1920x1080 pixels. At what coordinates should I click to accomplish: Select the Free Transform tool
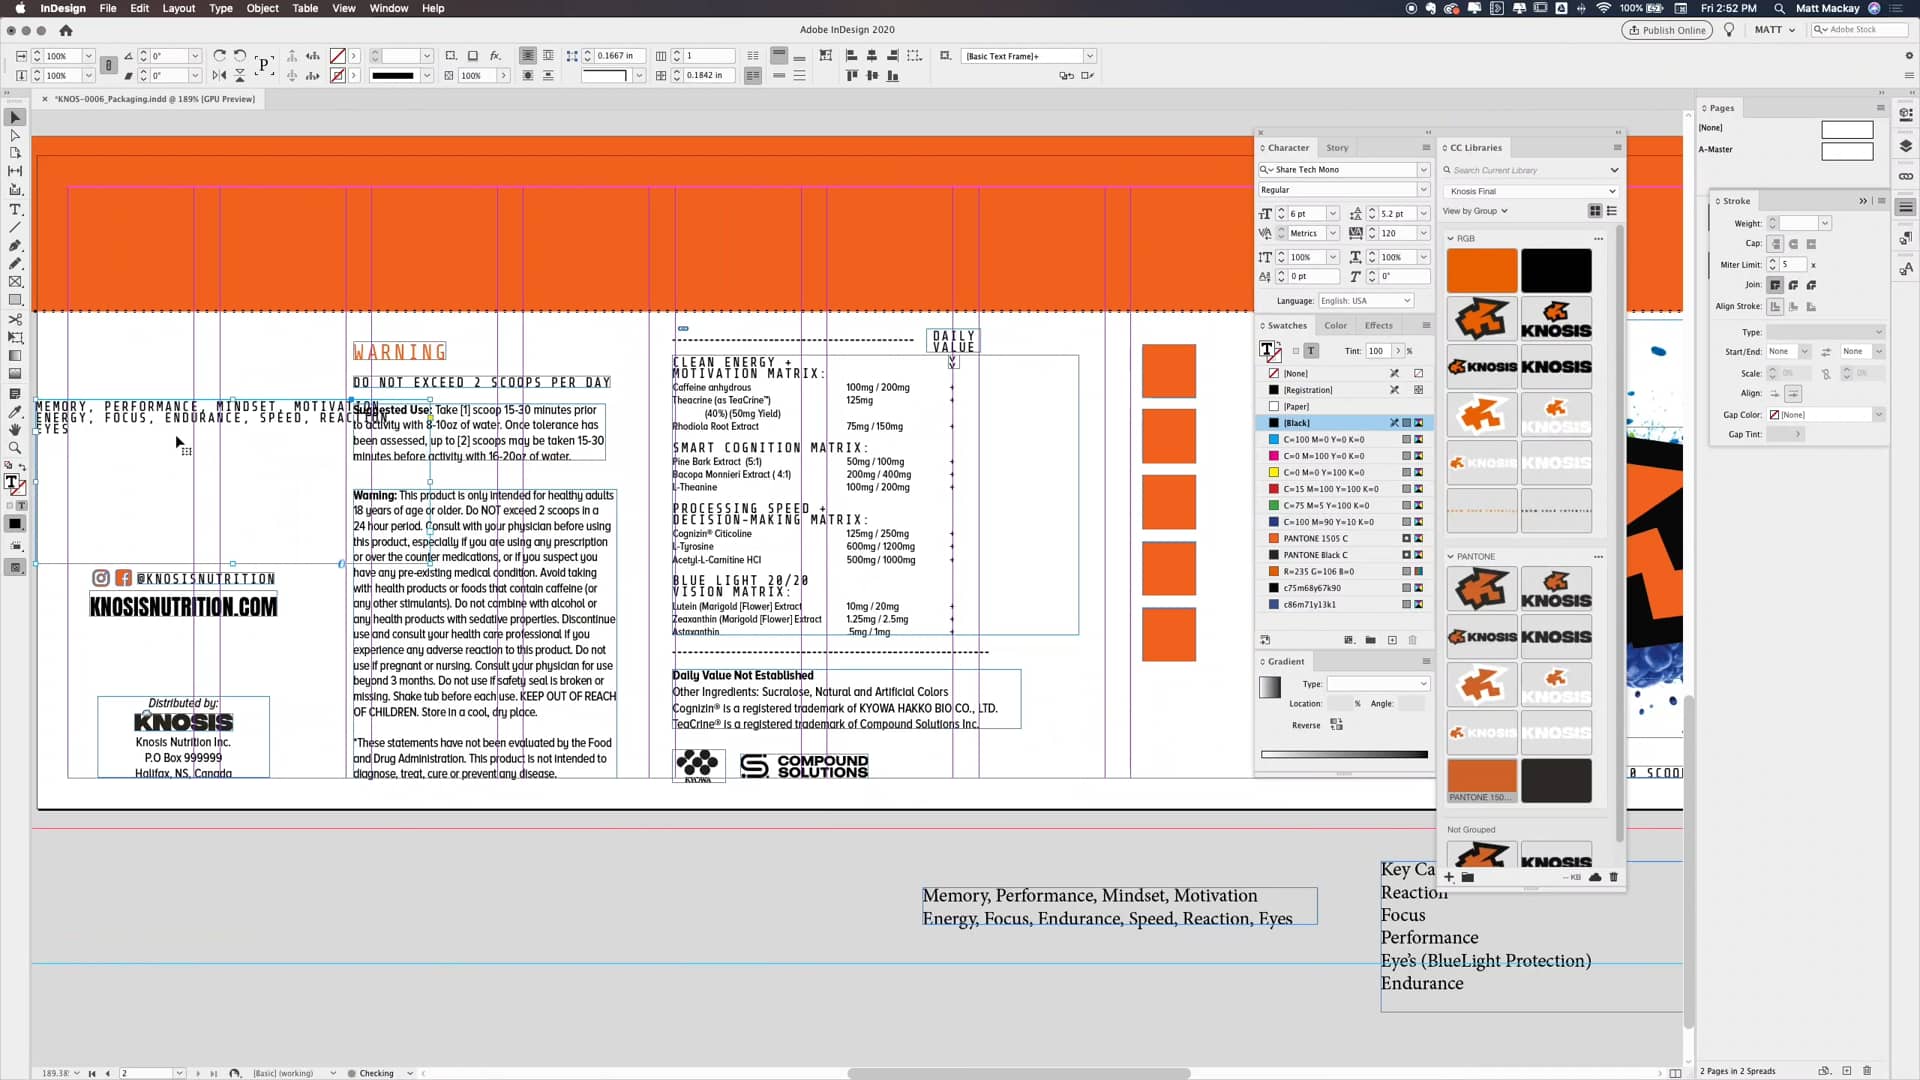(15, 338)
